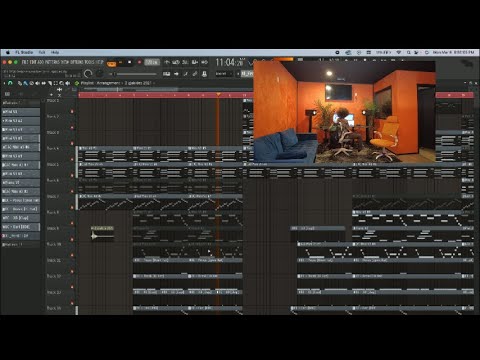Select the playlist Slice tool
The height and width of the screenshot is (360, 480).
click(x=50, y=83)
